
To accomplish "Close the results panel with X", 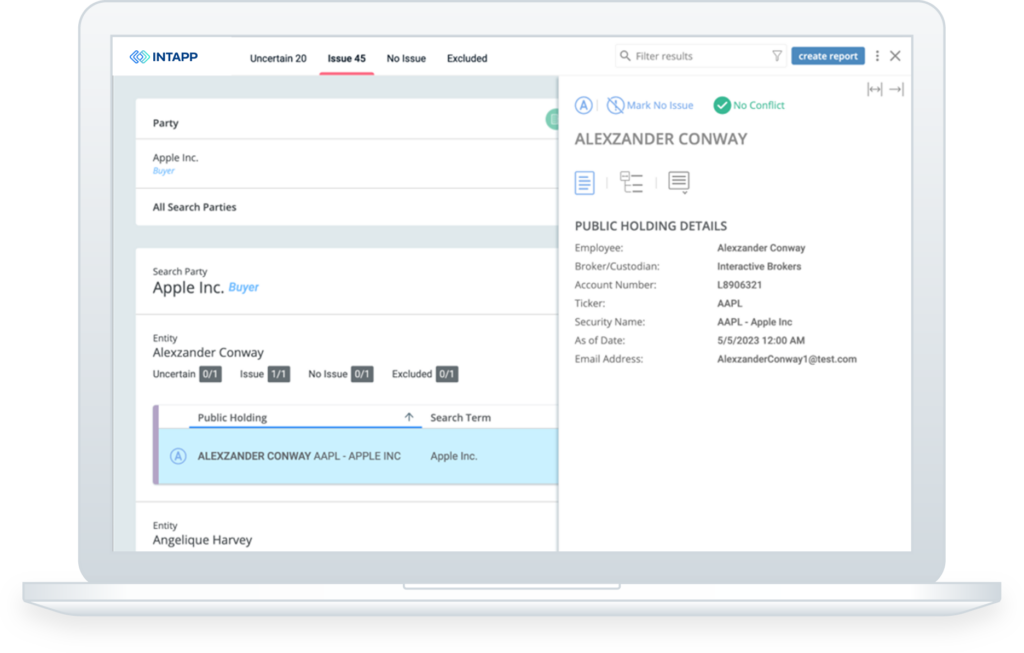I will coord(895,56).
